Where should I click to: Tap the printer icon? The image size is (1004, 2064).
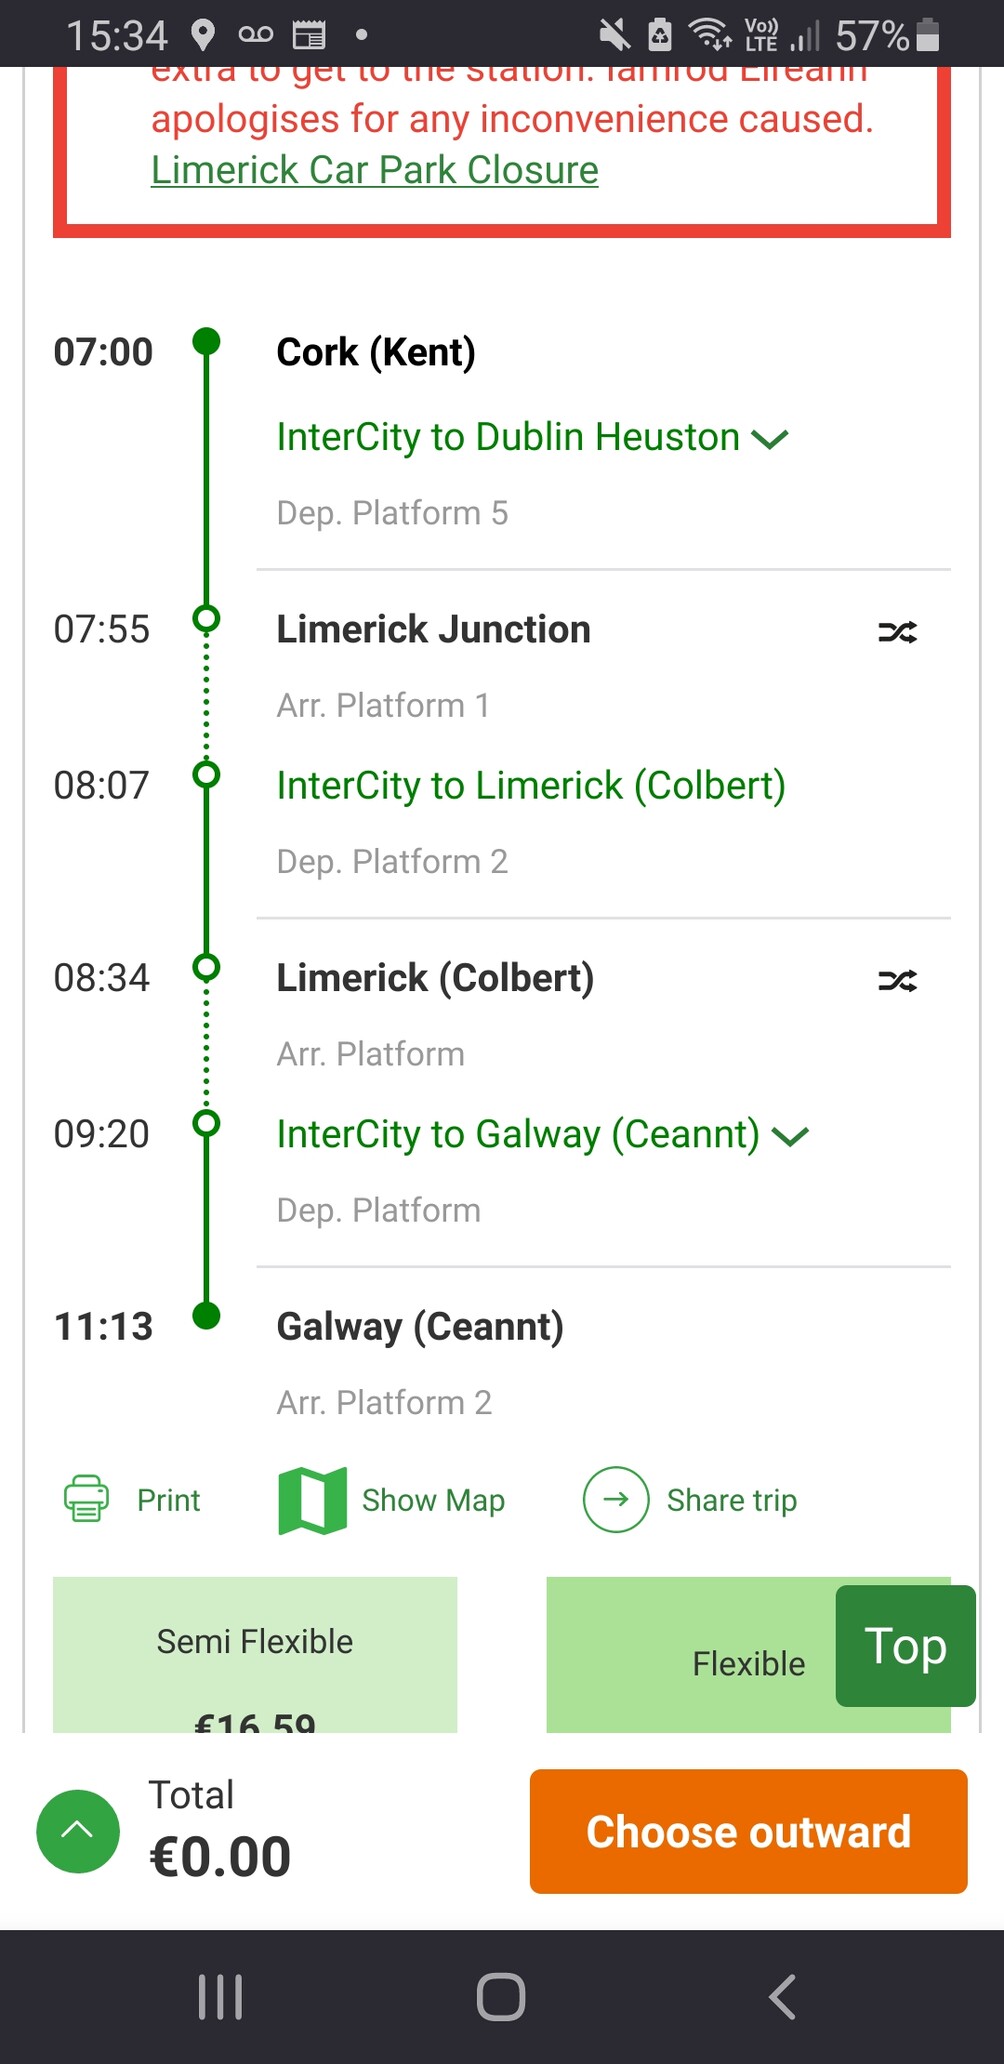[87, 1499]
